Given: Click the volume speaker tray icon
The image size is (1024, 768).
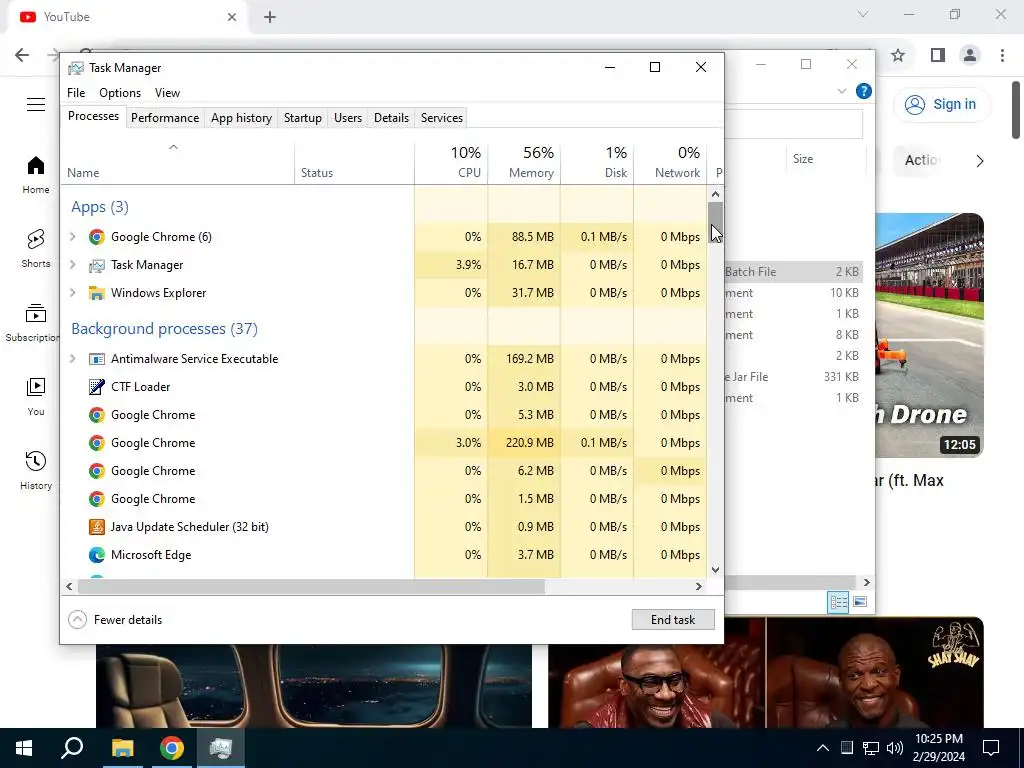Looking at the screenshot, I should click(x=895, y=748).
